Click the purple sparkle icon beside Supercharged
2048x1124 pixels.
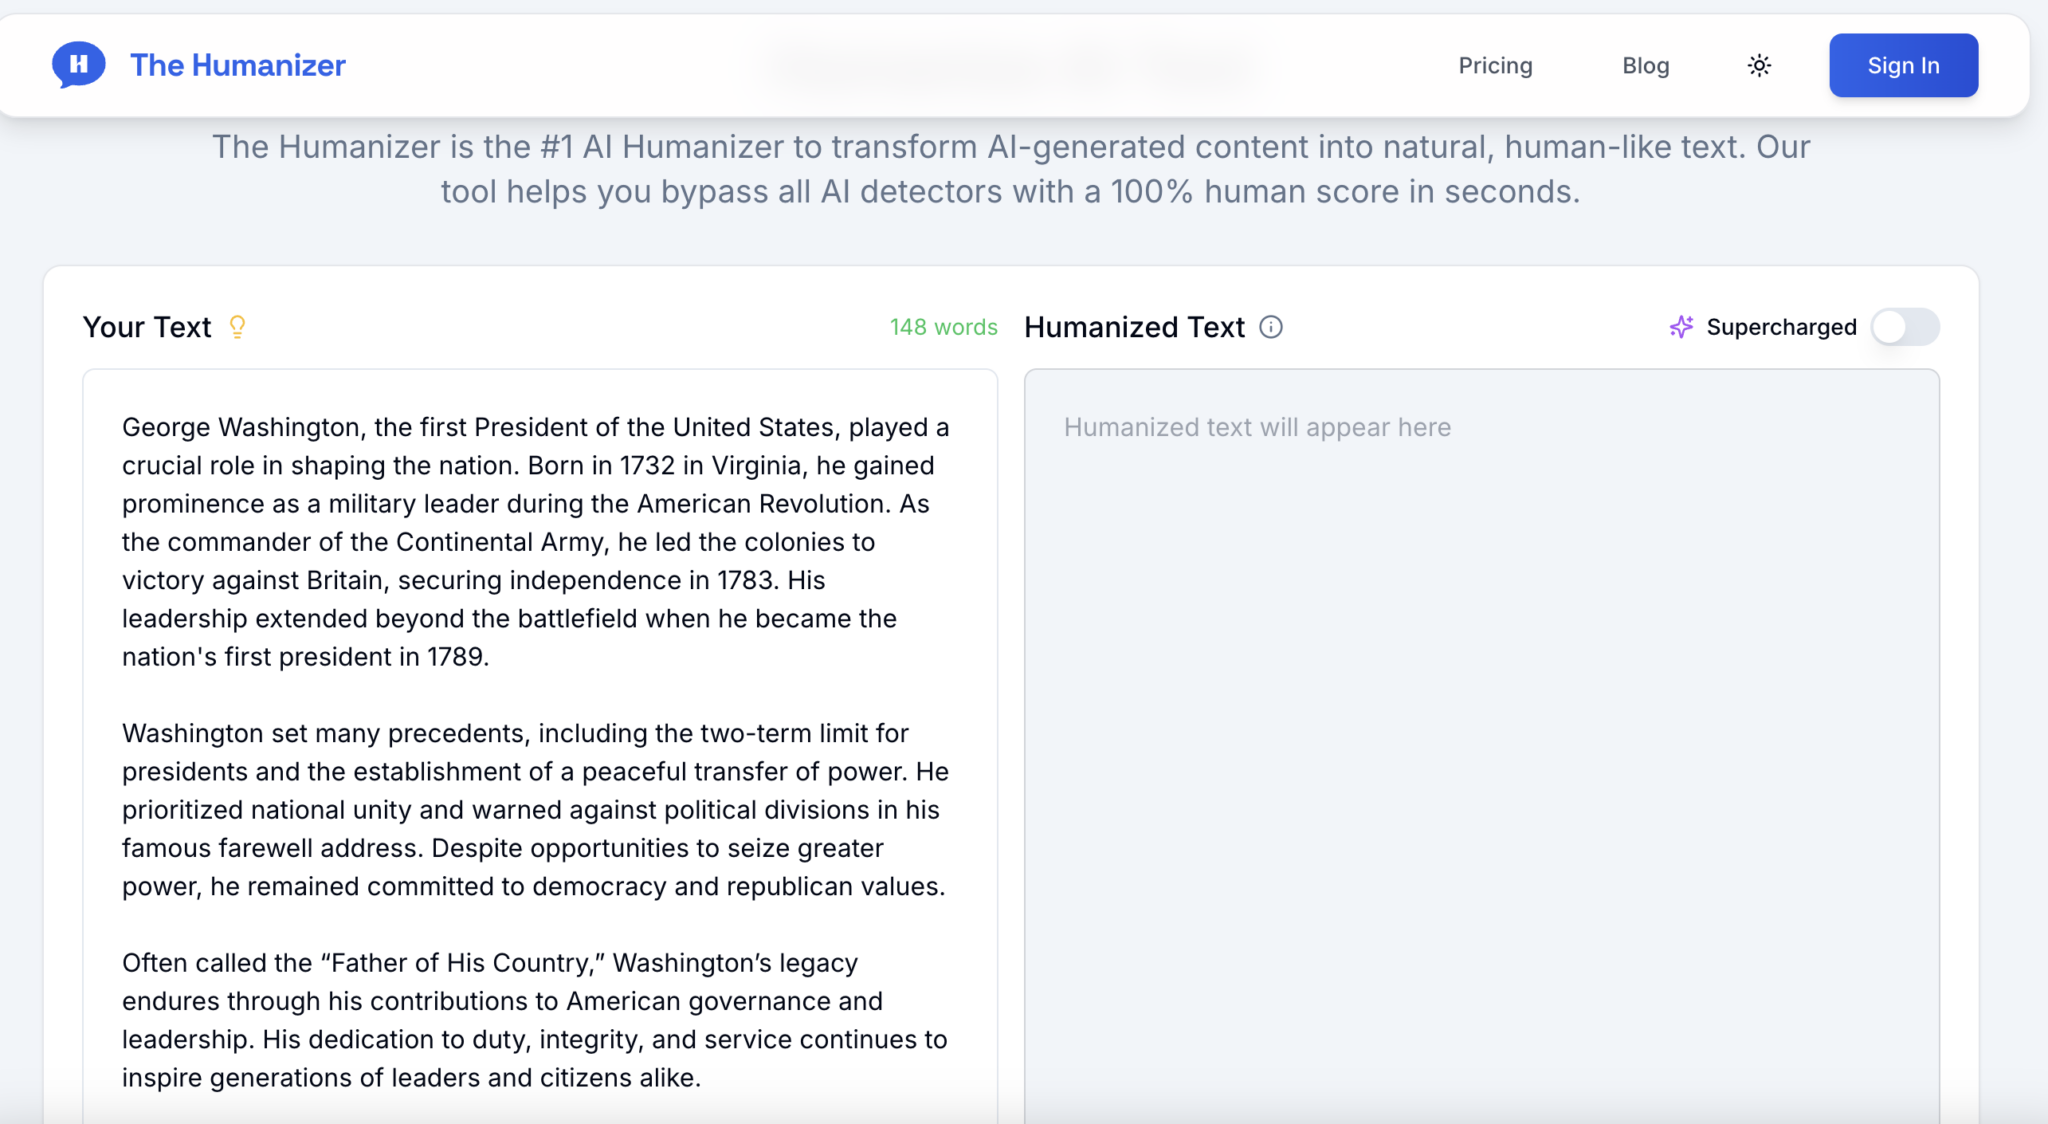point(1681,327)
